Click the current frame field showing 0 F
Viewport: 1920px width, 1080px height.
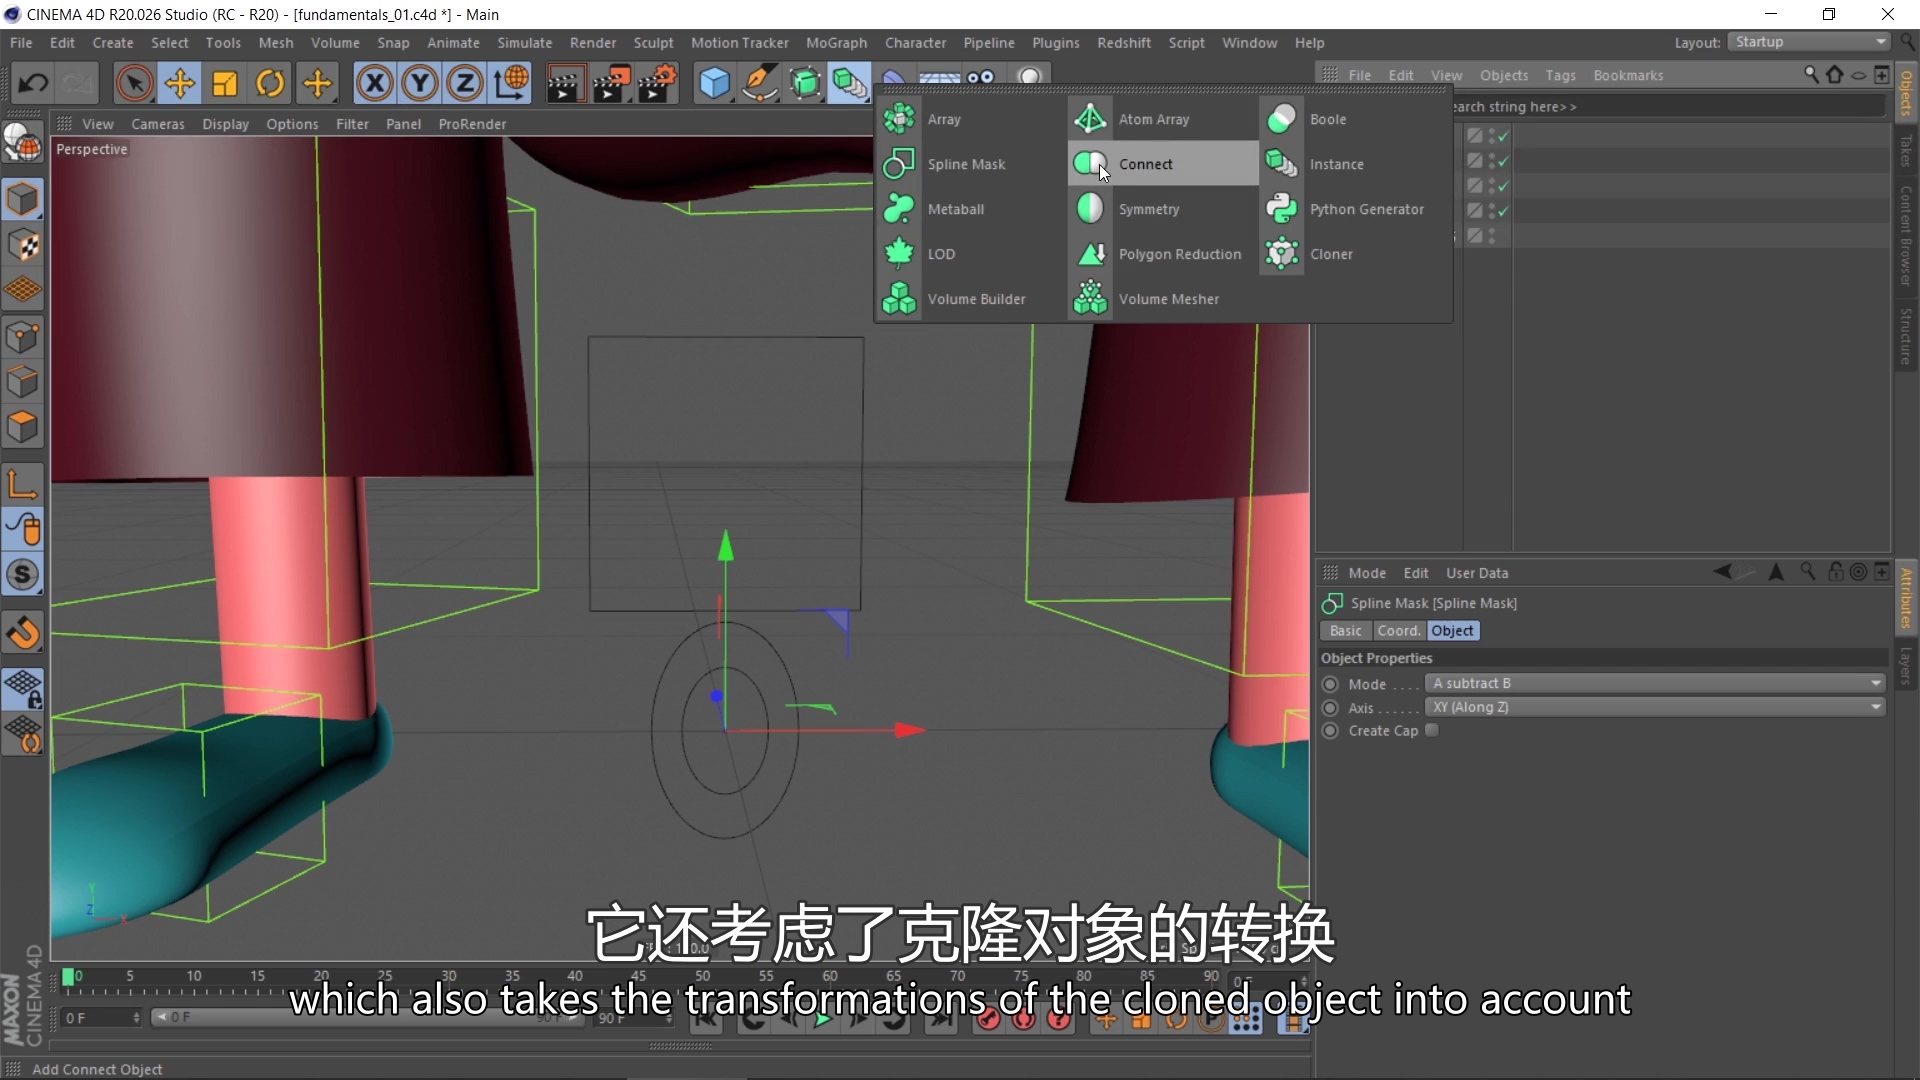pyautogui.click(x=95, y=1017)
